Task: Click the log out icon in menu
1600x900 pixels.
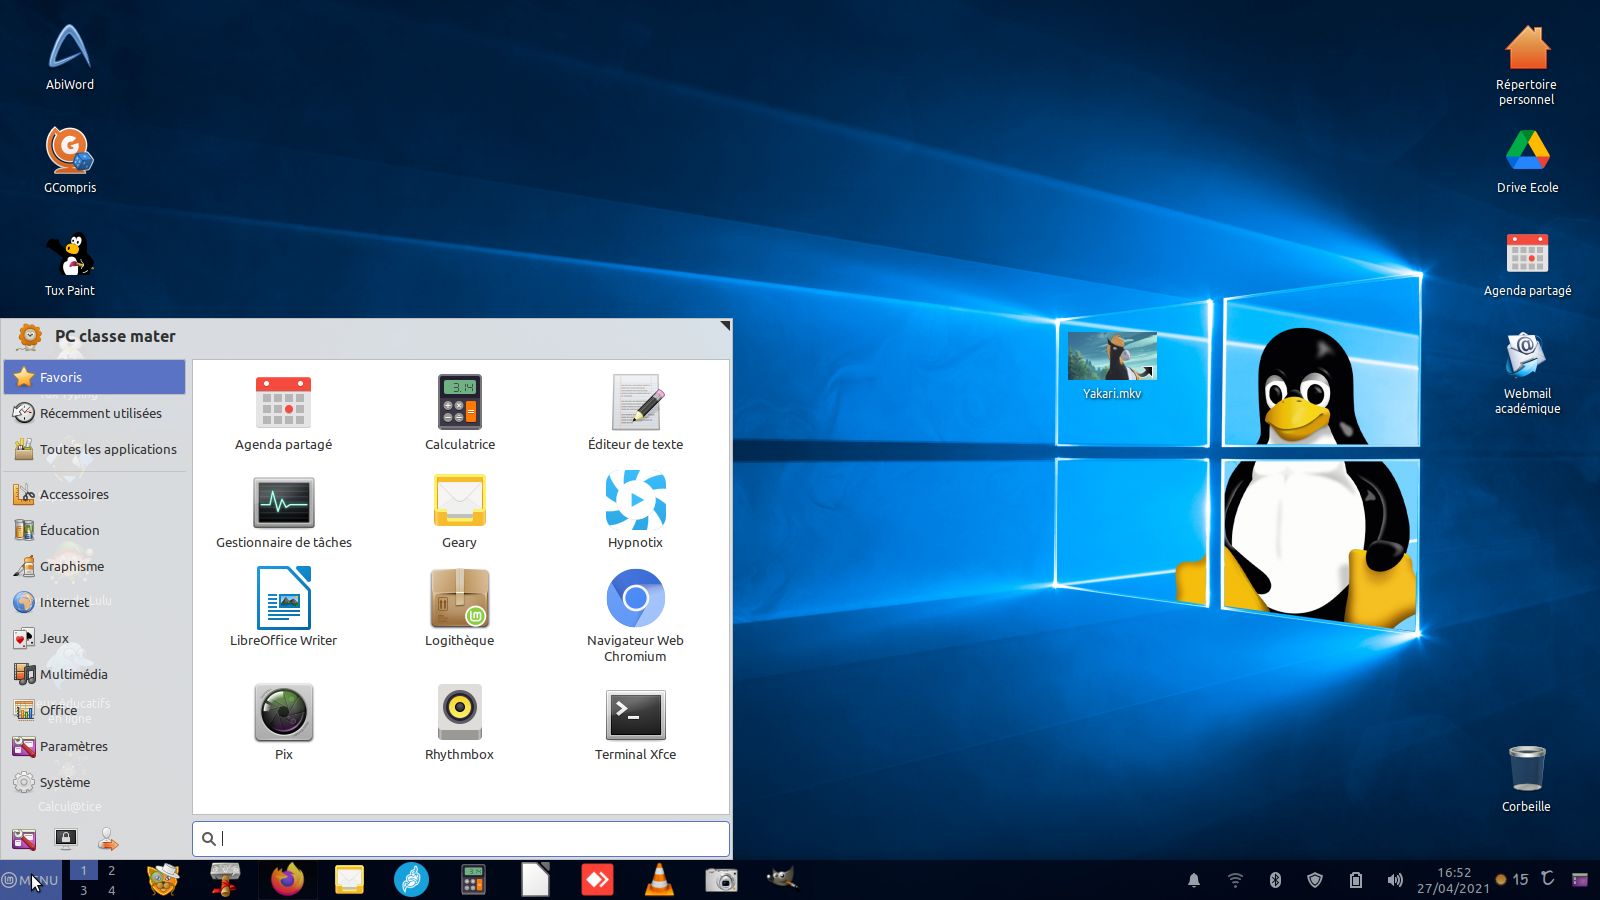Action: tap(108, 839)
